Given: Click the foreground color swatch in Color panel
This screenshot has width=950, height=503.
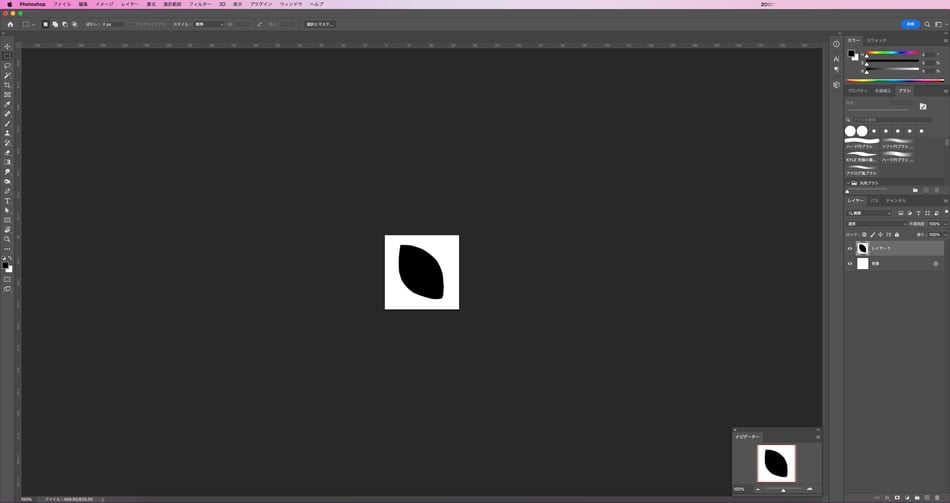Looking at the screenshot, I should click(851, 53).
